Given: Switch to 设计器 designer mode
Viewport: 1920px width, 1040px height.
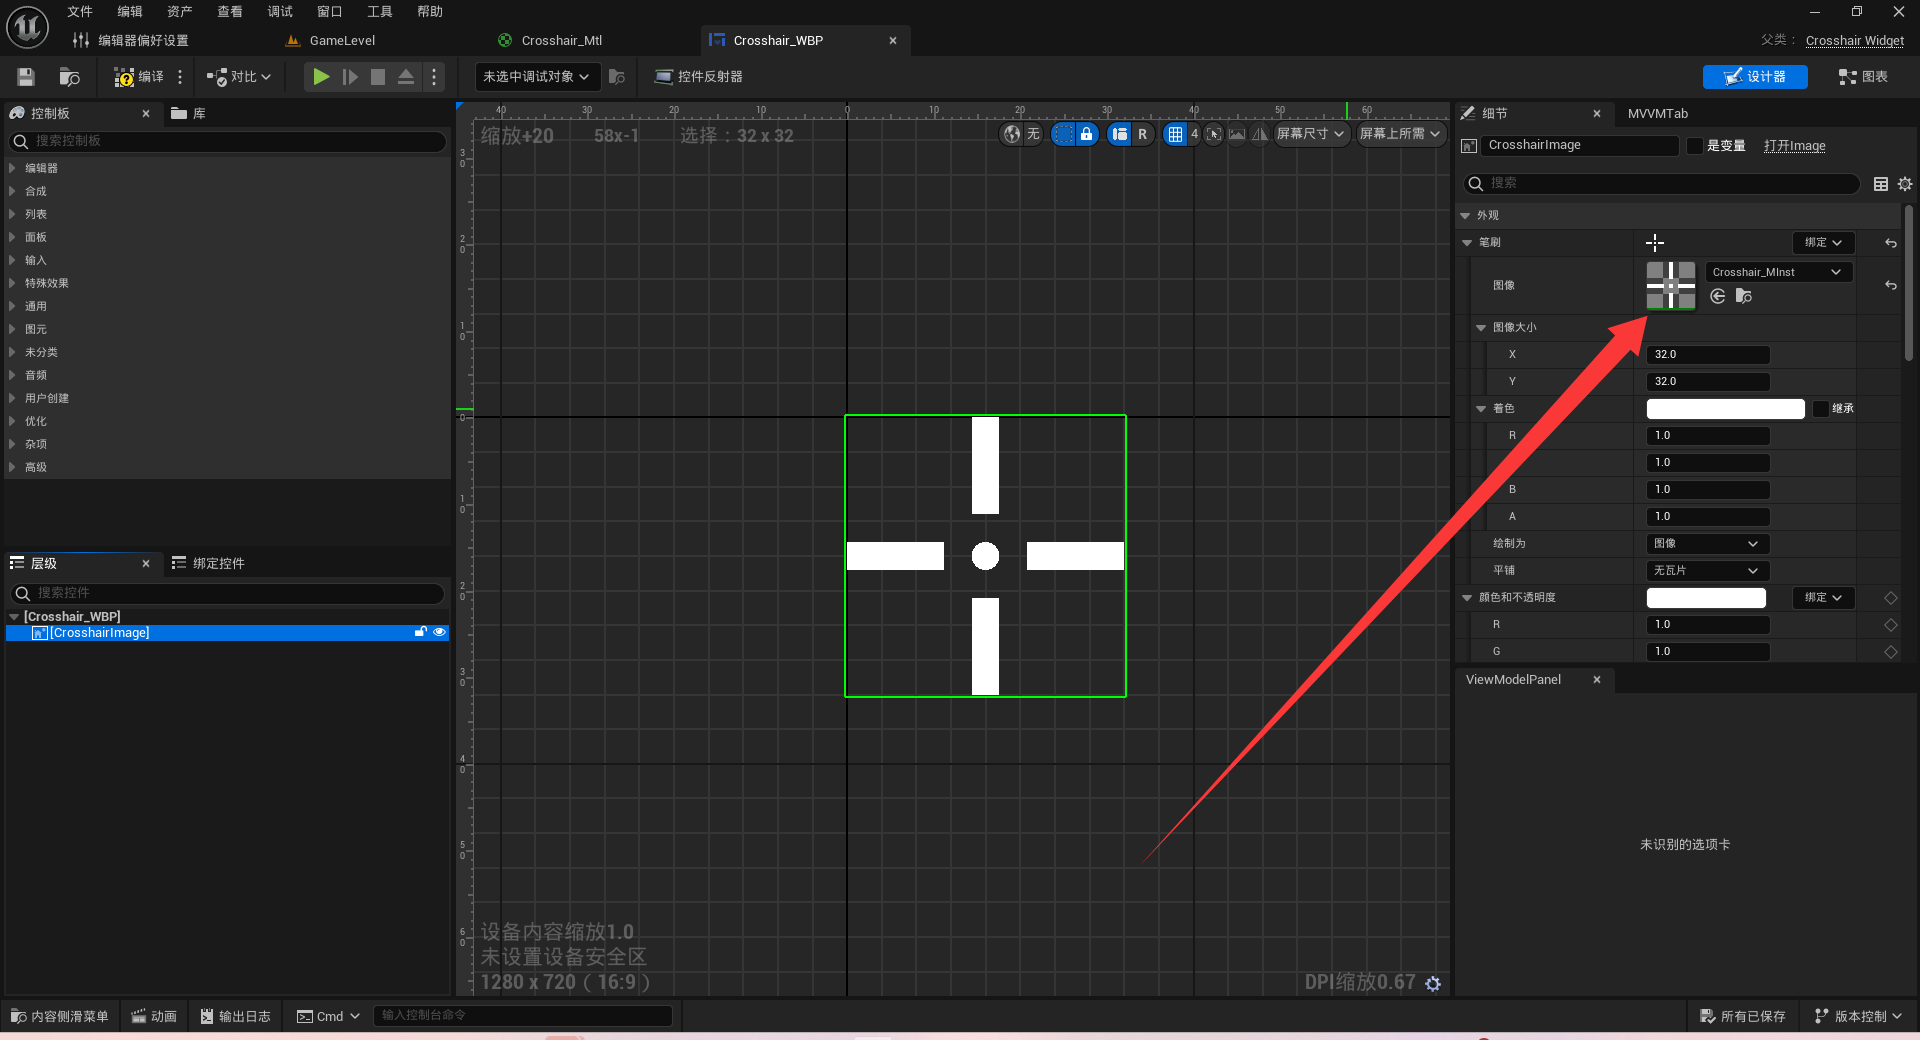Looking at the screenshot, I should coord(1755,77).
